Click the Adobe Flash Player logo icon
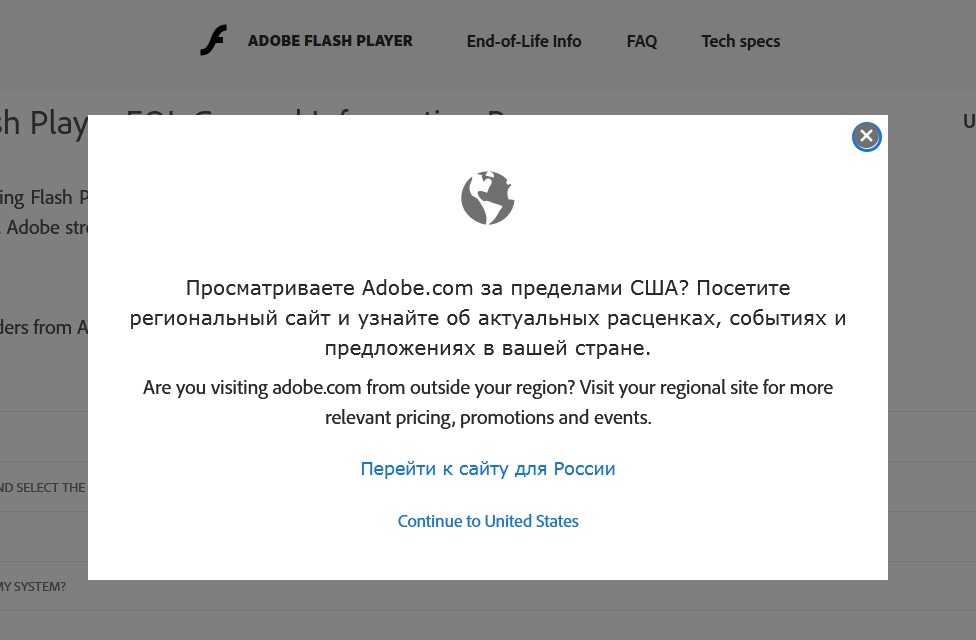This screenshot has height=640, width=976. 213,40
